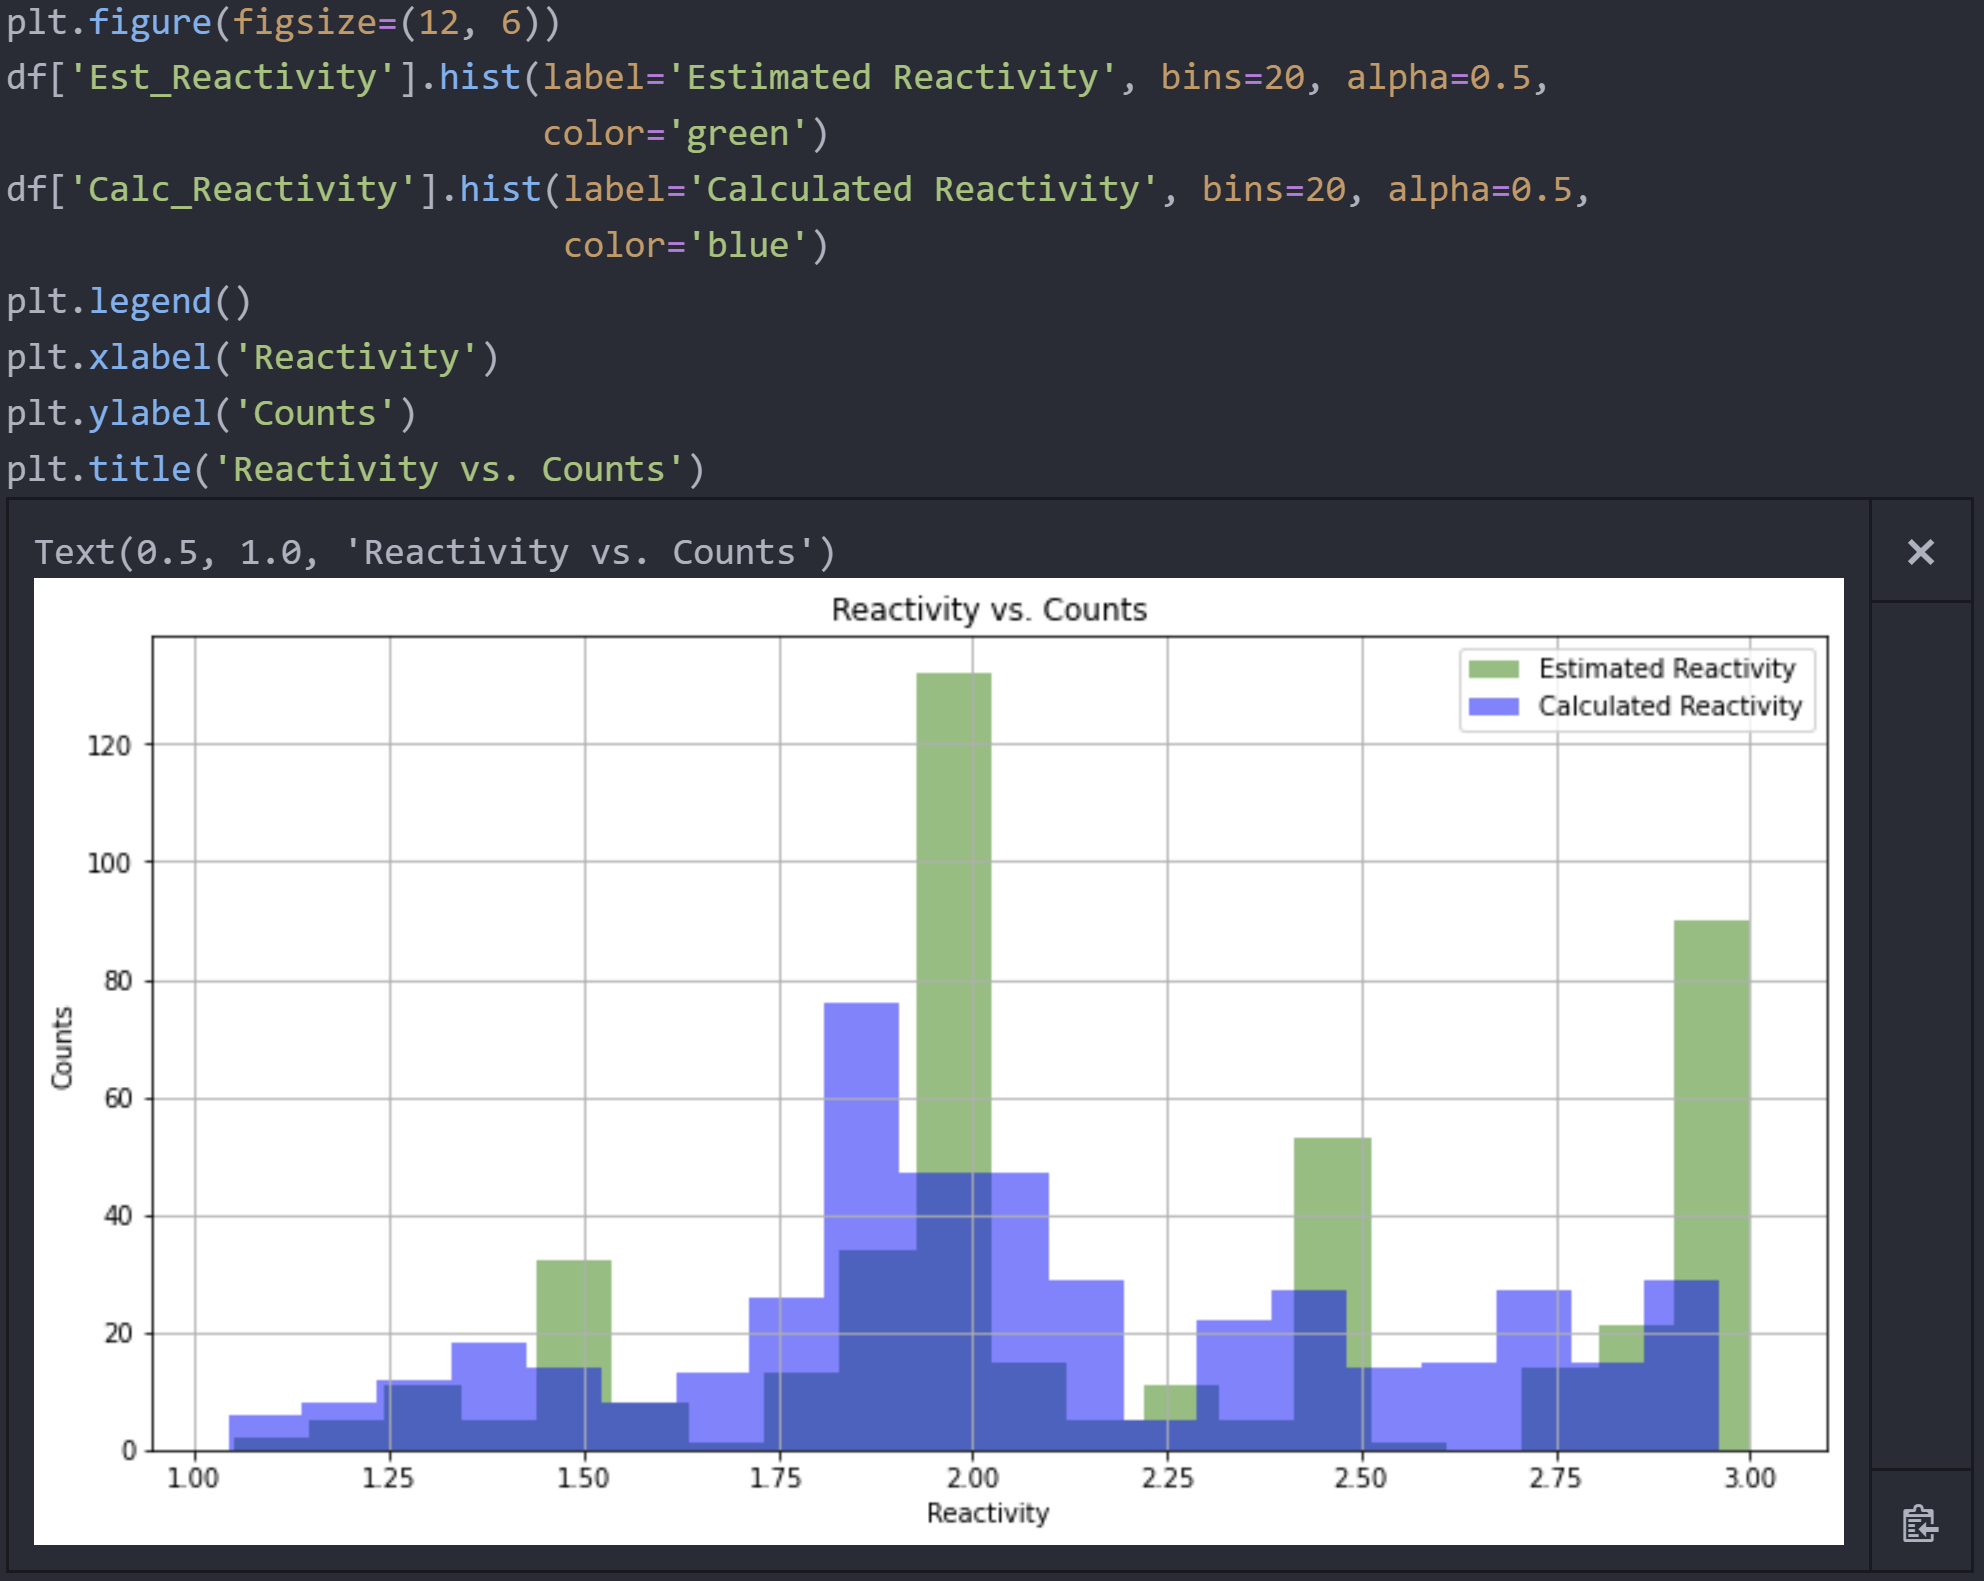Screen dimensions: 1984x1581
Task: Close the output panel with the X
Action: pos(1920,552)
